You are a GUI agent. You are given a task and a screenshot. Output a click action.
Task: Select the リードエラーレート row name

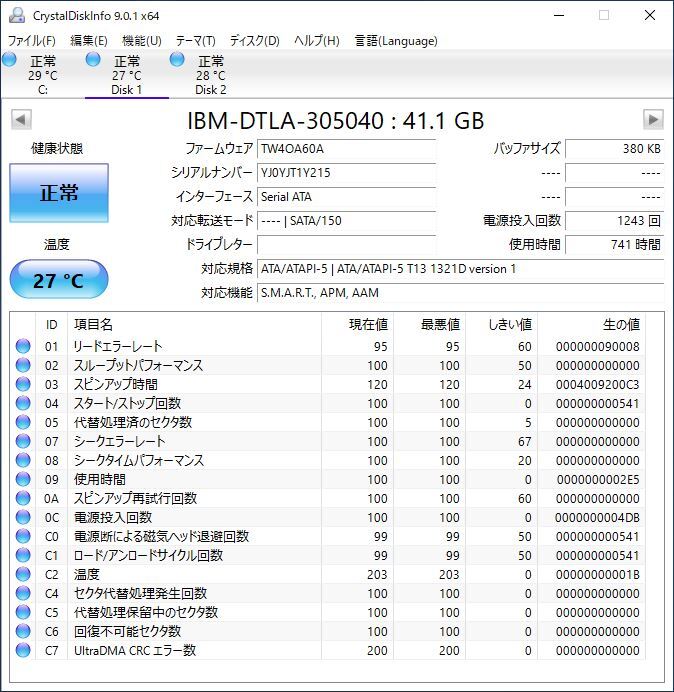click(118, 346)
